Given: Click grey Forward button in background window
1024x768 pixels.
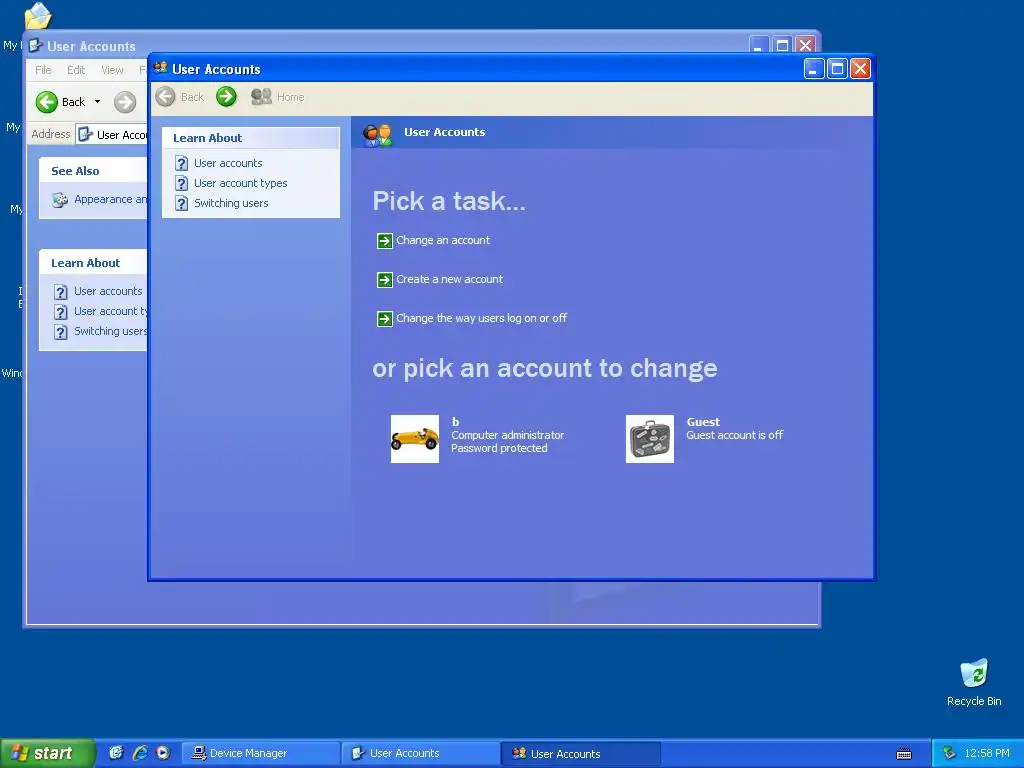Looking at the screenshot, I should click(x=125, y=102).
